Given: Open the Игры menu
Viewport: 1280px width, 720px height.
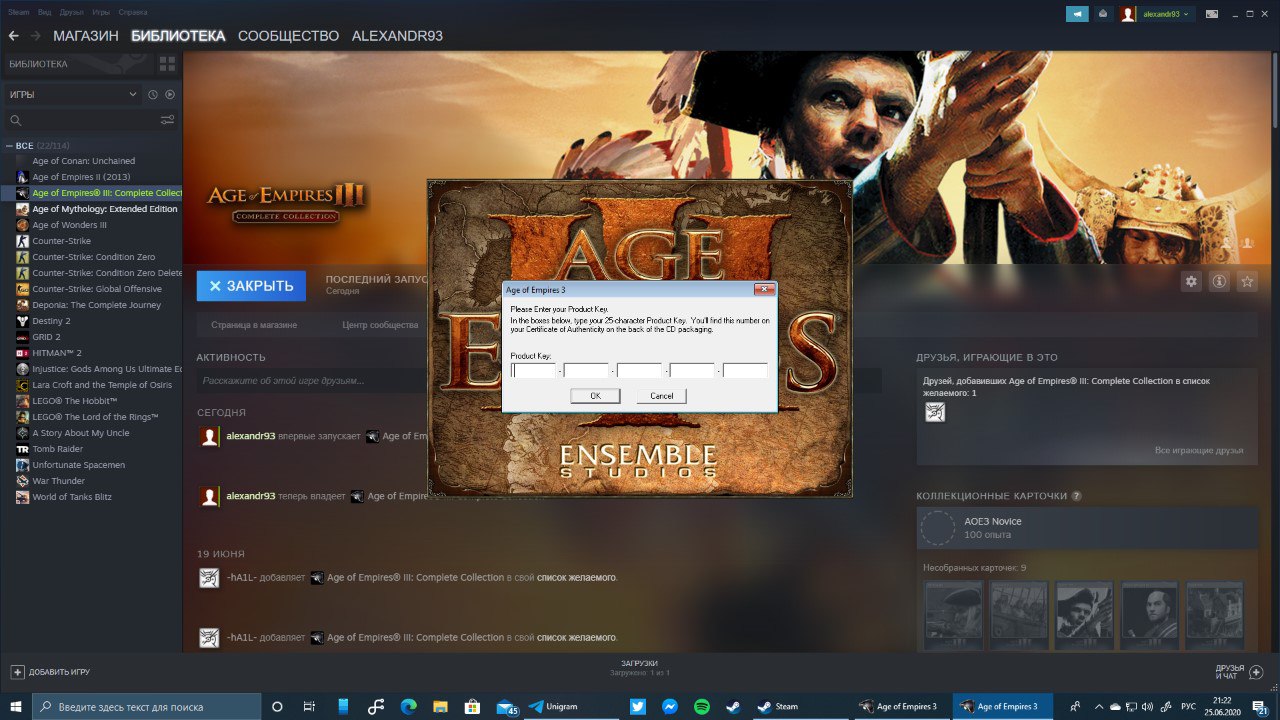Looking at the screenshot, I should pos(101,12).
